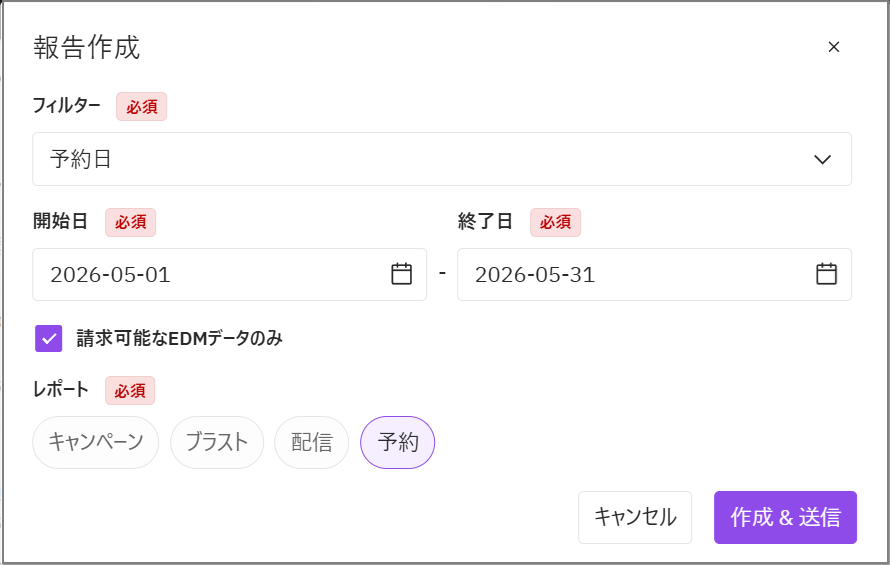Select the 配信 report chip
The width and height of the screenshot is (890, 565).
(x=312, y=442)
